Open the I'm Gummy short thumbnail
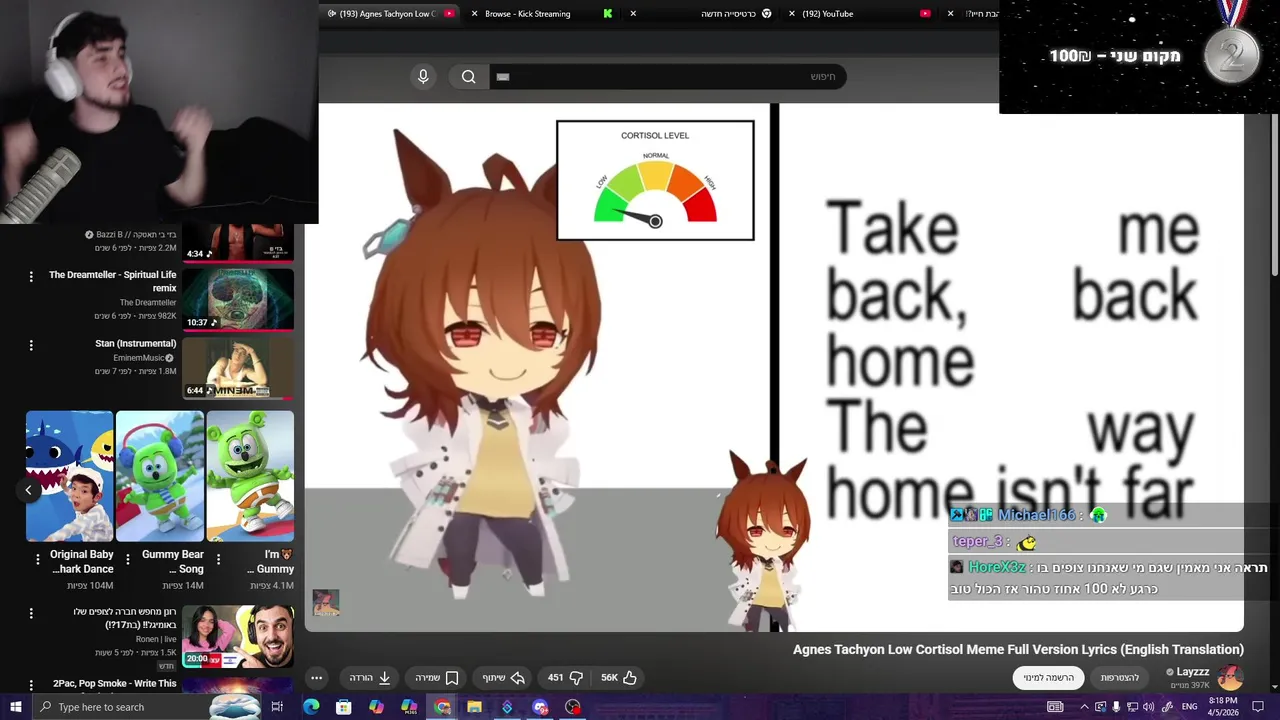The image size is (1280, 720). click(x=250, y=476)
